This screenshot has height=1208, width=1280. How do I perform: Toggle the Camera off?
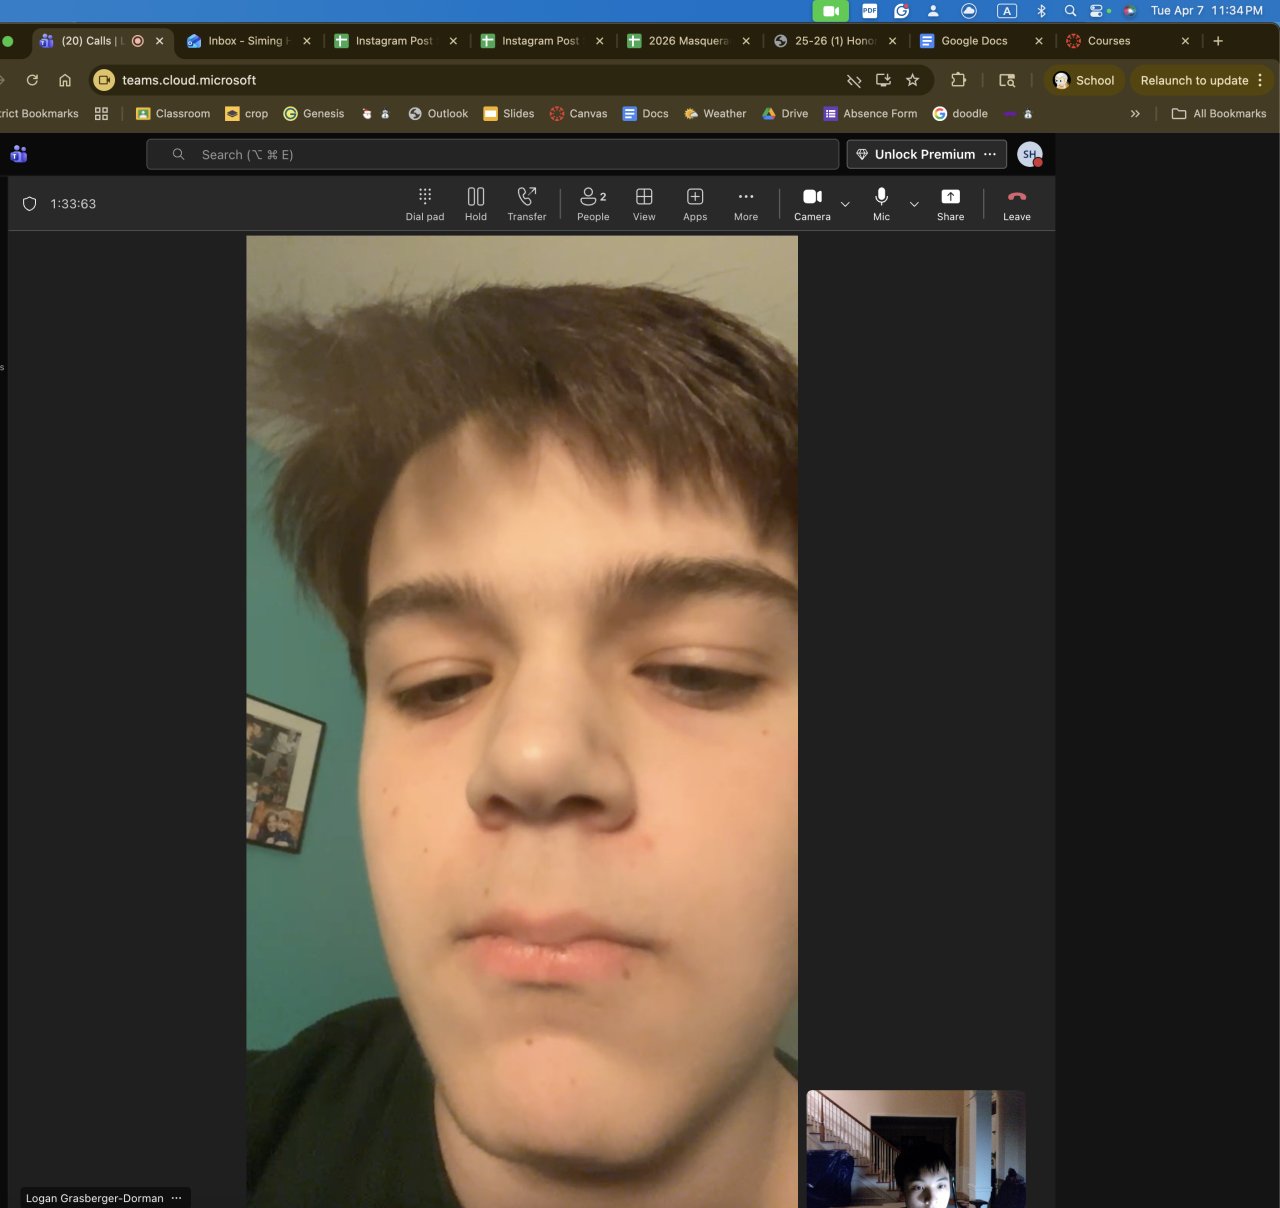pyautogui.click(x=812, y=204)
